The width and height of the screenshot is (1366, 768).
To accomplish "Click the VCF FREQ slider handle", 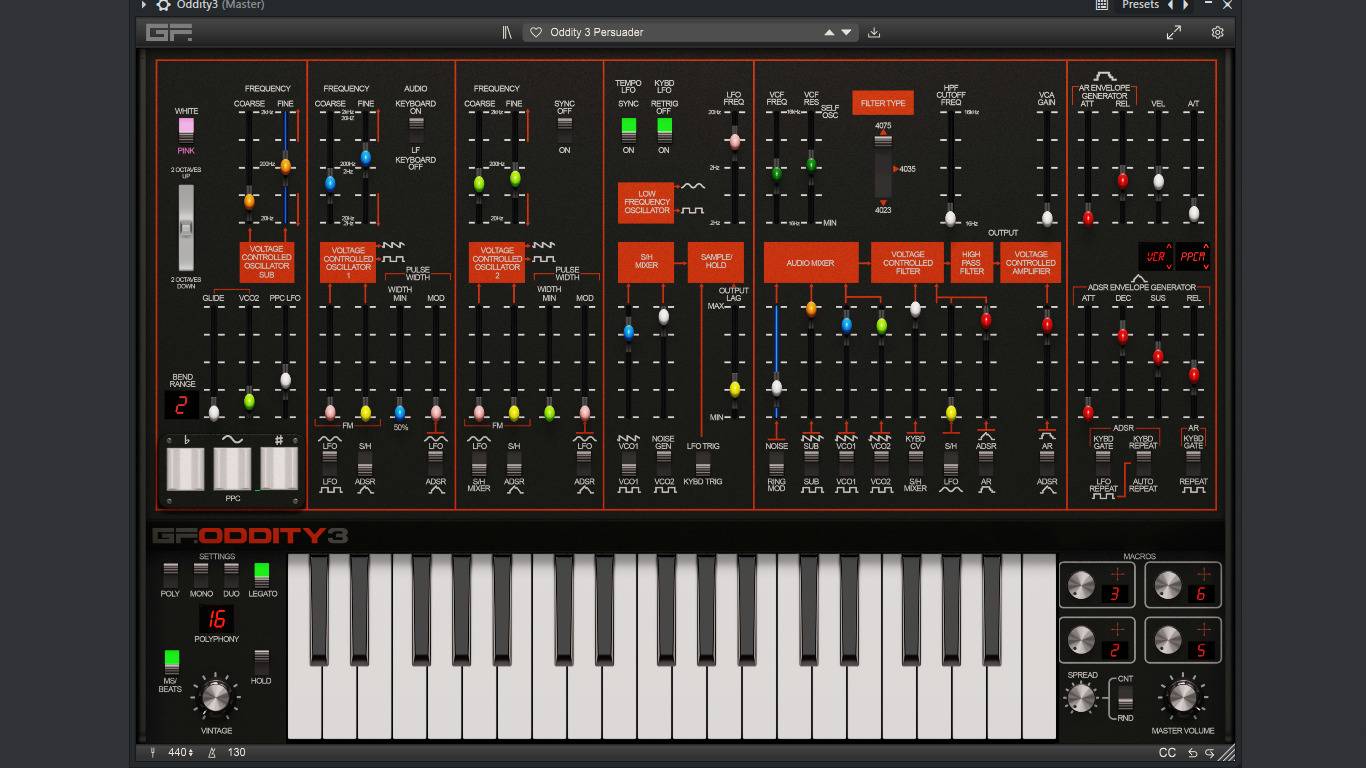I will point(776,173).
